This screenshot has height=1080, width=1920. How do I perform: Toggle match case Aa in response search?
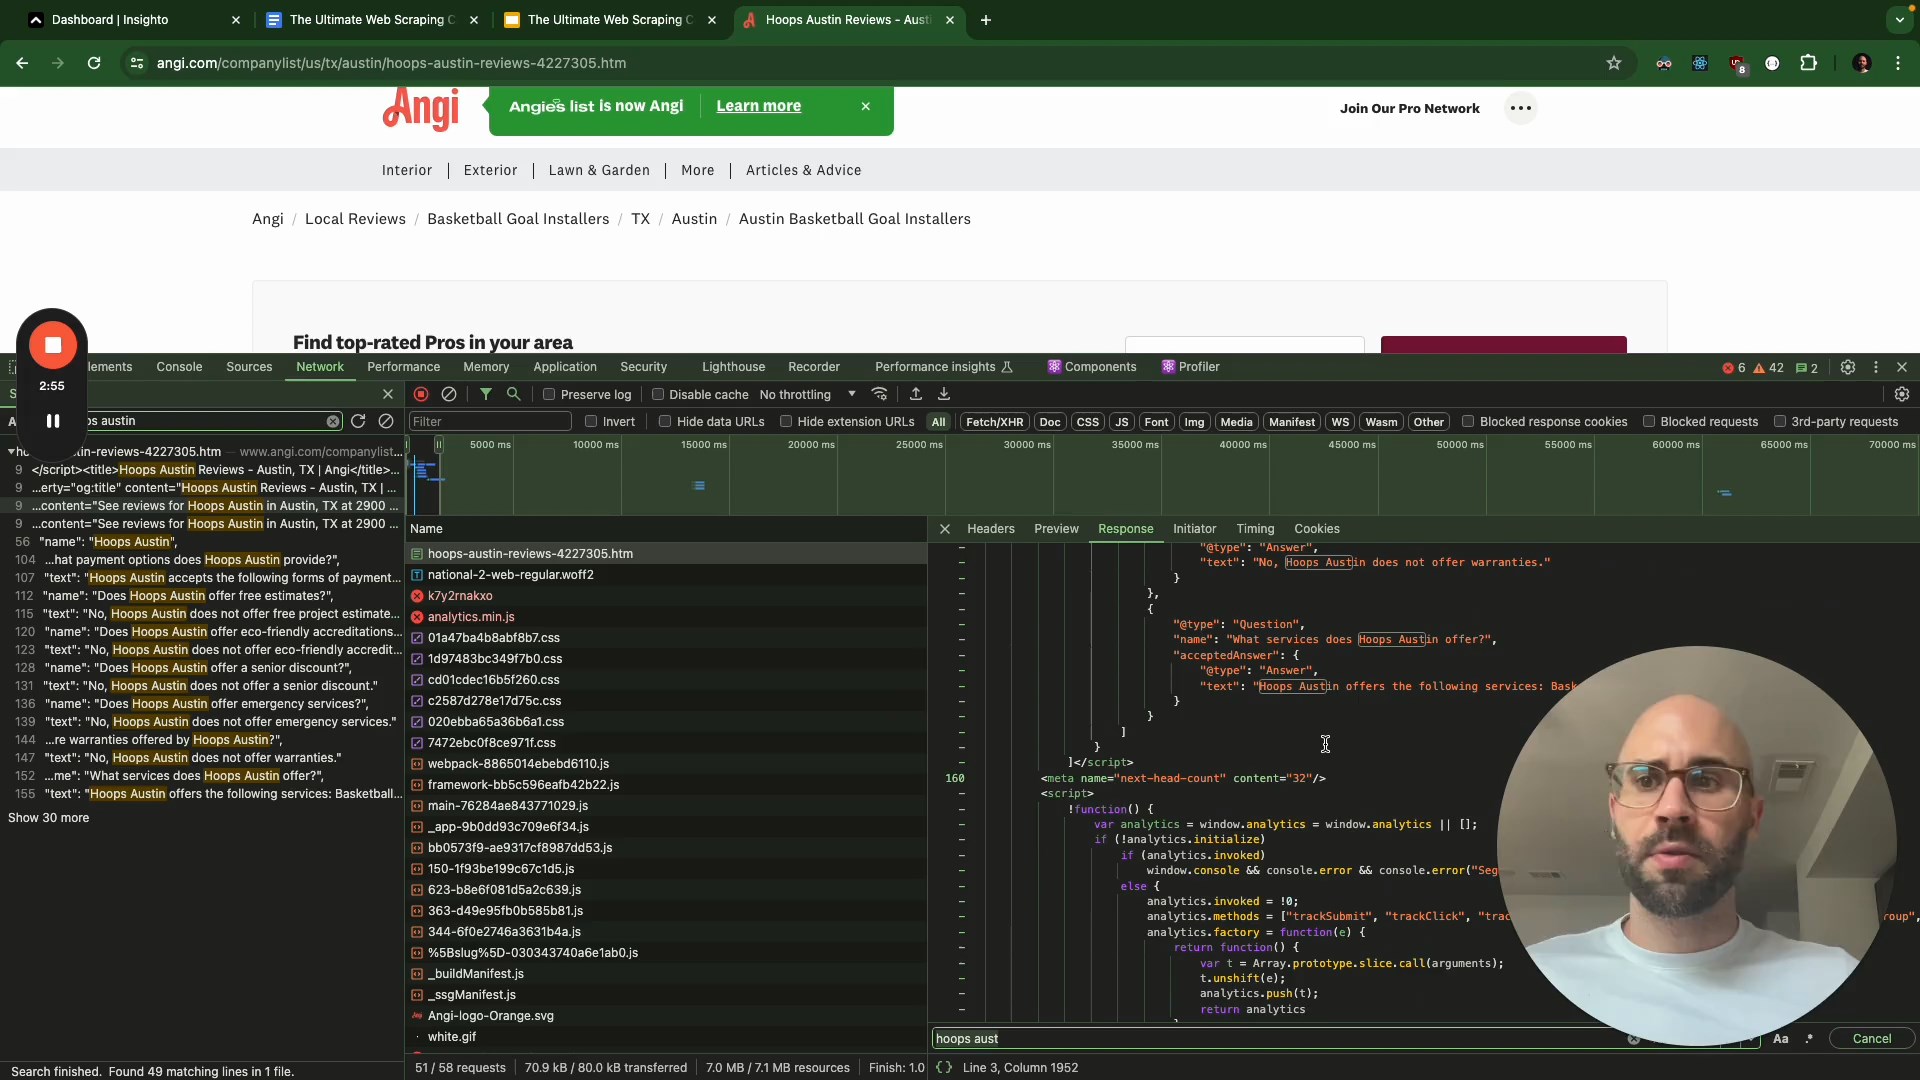tap(1781, 1039)
